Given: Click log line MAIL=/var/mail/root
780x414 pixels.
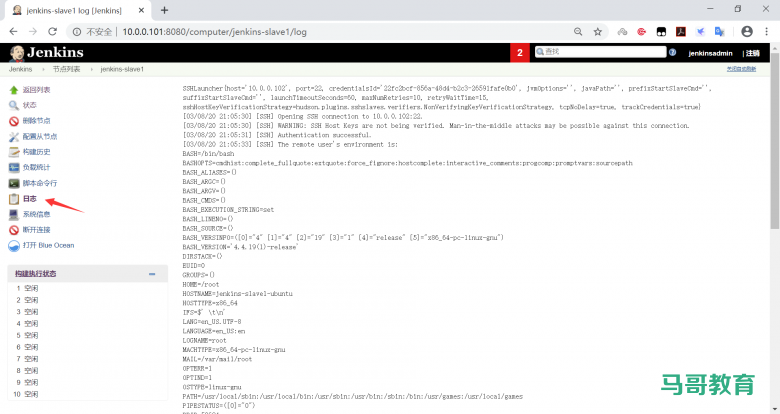Looking at the screenshot, I should coord(217,359).
